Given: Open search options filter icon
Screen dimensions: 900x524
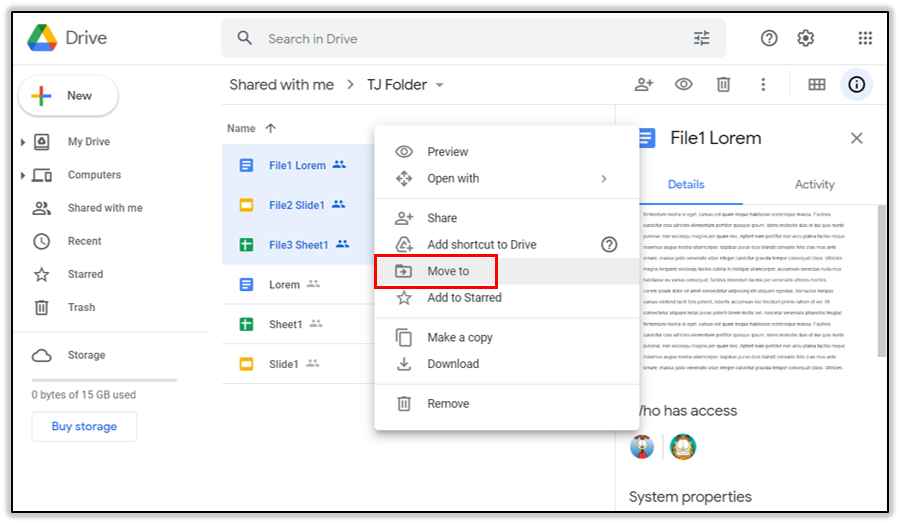Looking at the screenshot, I should tap(702, 38).
